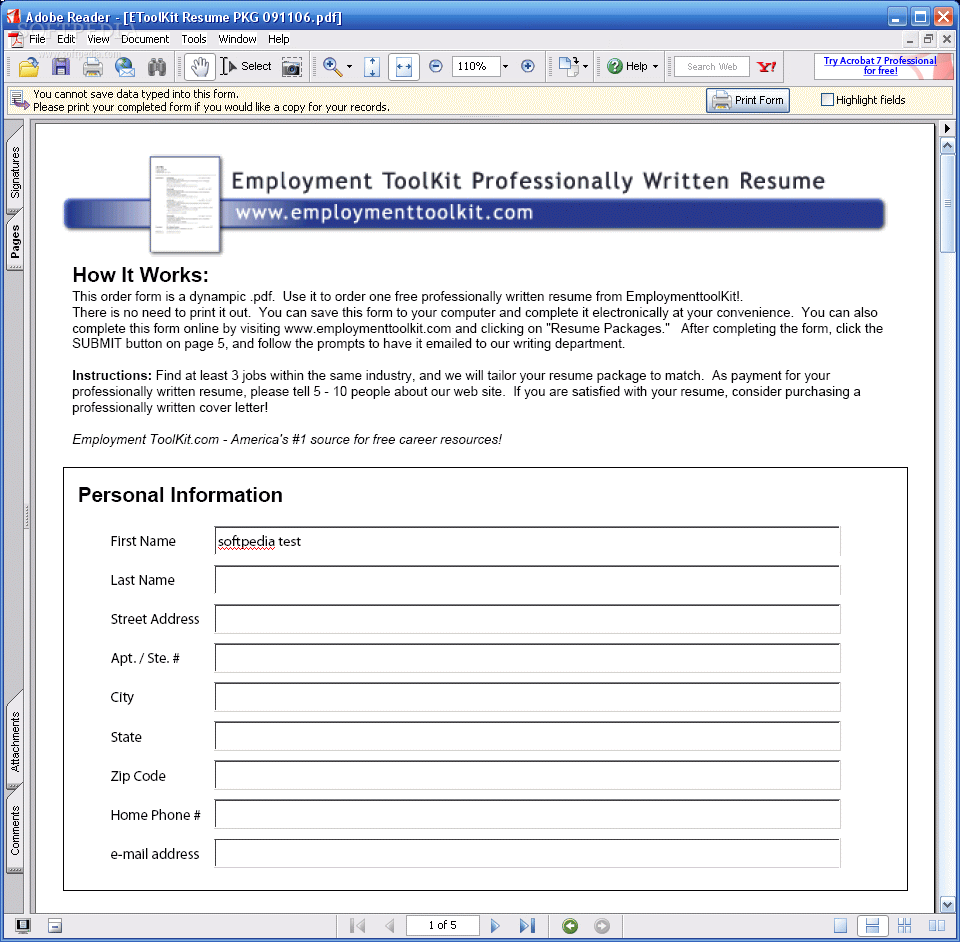Jump to the last page
Screen dimensions: 960x942
pos(527,925)
